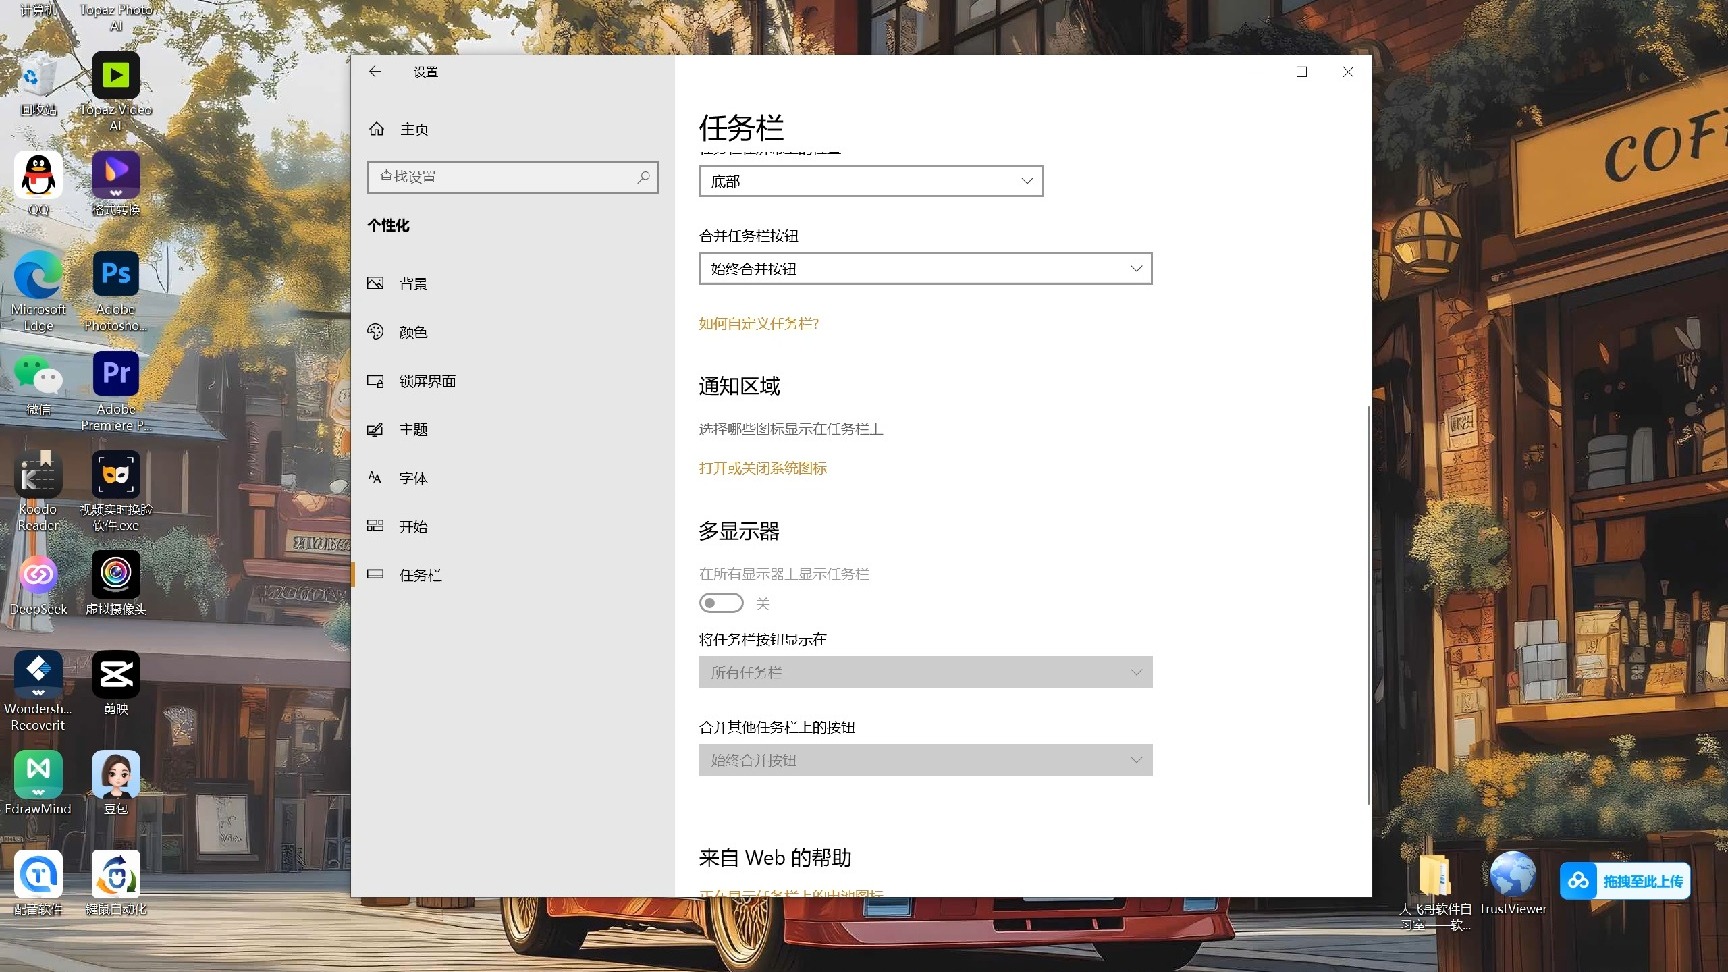Launch Microsoft Edge desktop icon
The image size is (1728, 972).
tap(38, 273)
